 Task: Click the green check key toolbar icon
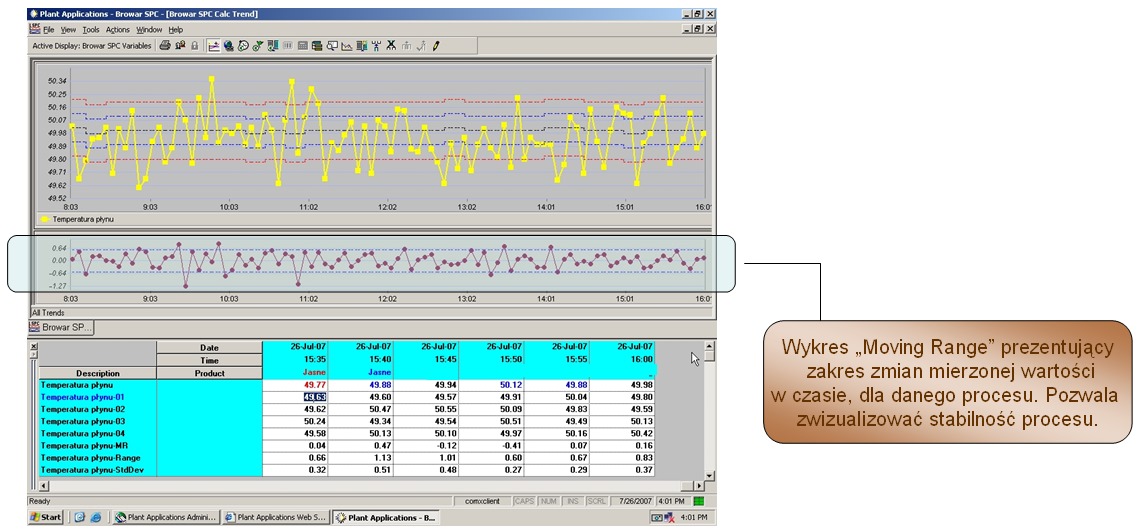pos(258,45)
